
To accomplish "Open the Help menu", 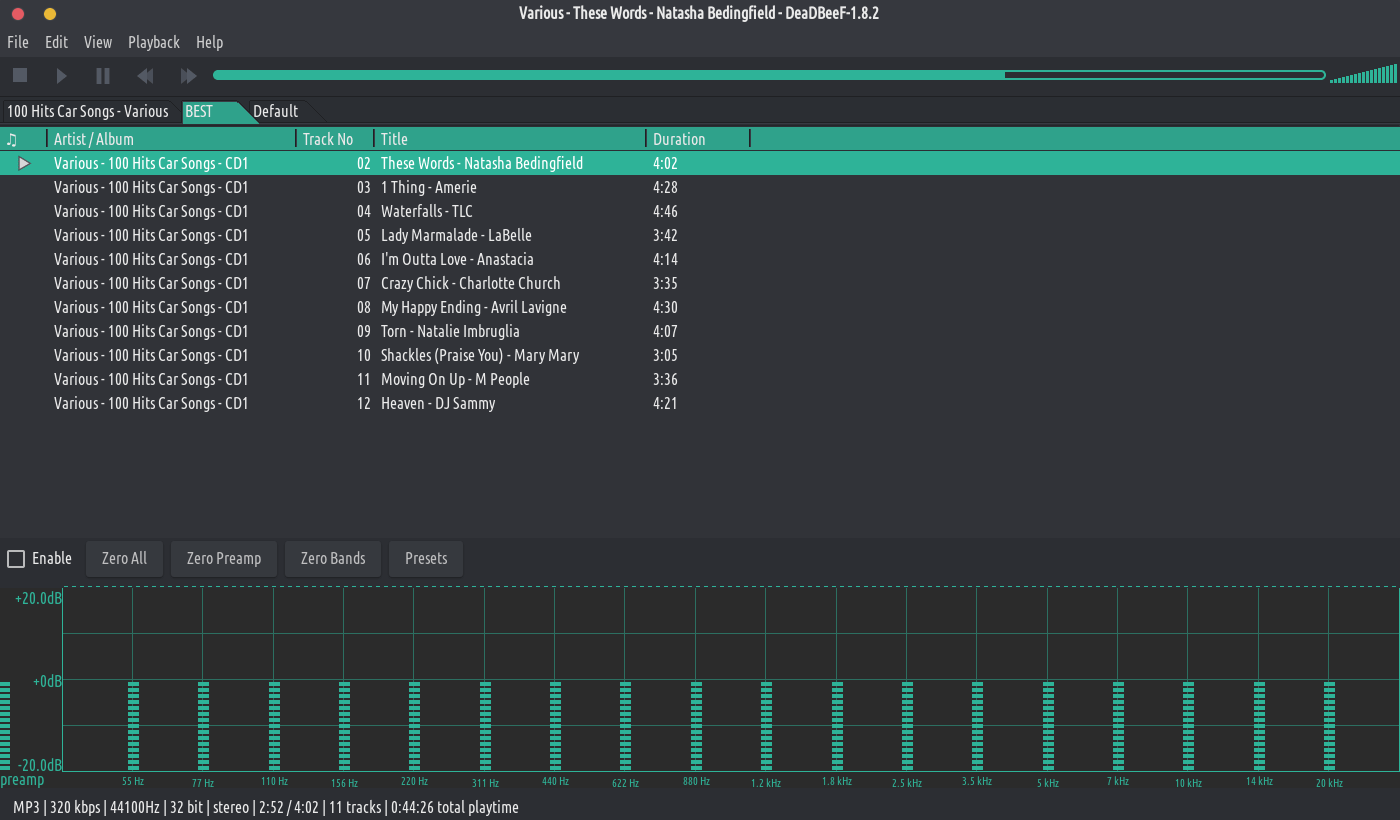I will [x=209, y=42].
